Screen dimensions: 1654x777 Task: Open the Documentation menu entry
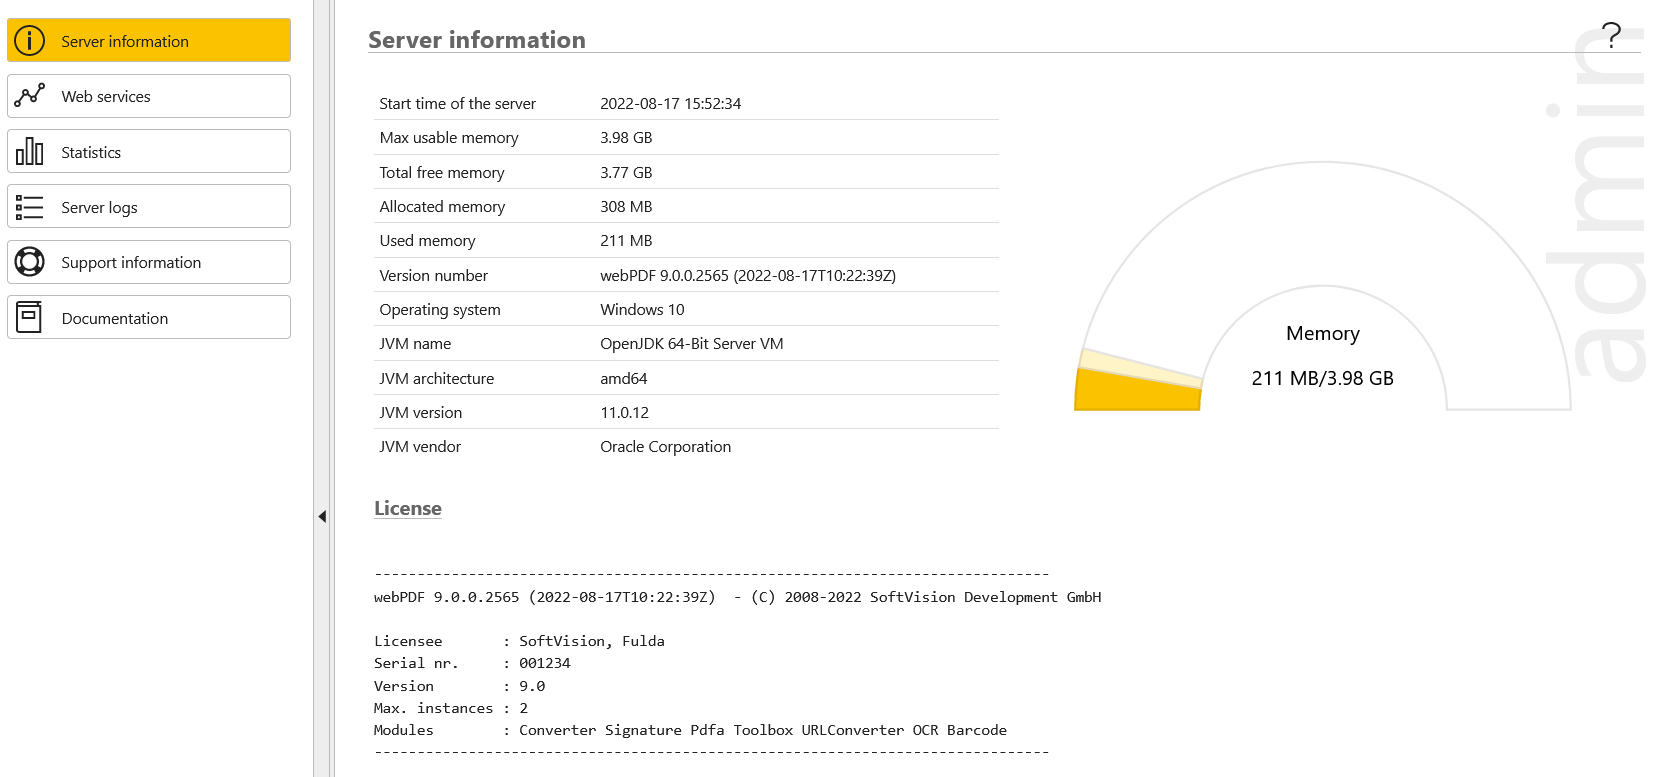[149, 318]
